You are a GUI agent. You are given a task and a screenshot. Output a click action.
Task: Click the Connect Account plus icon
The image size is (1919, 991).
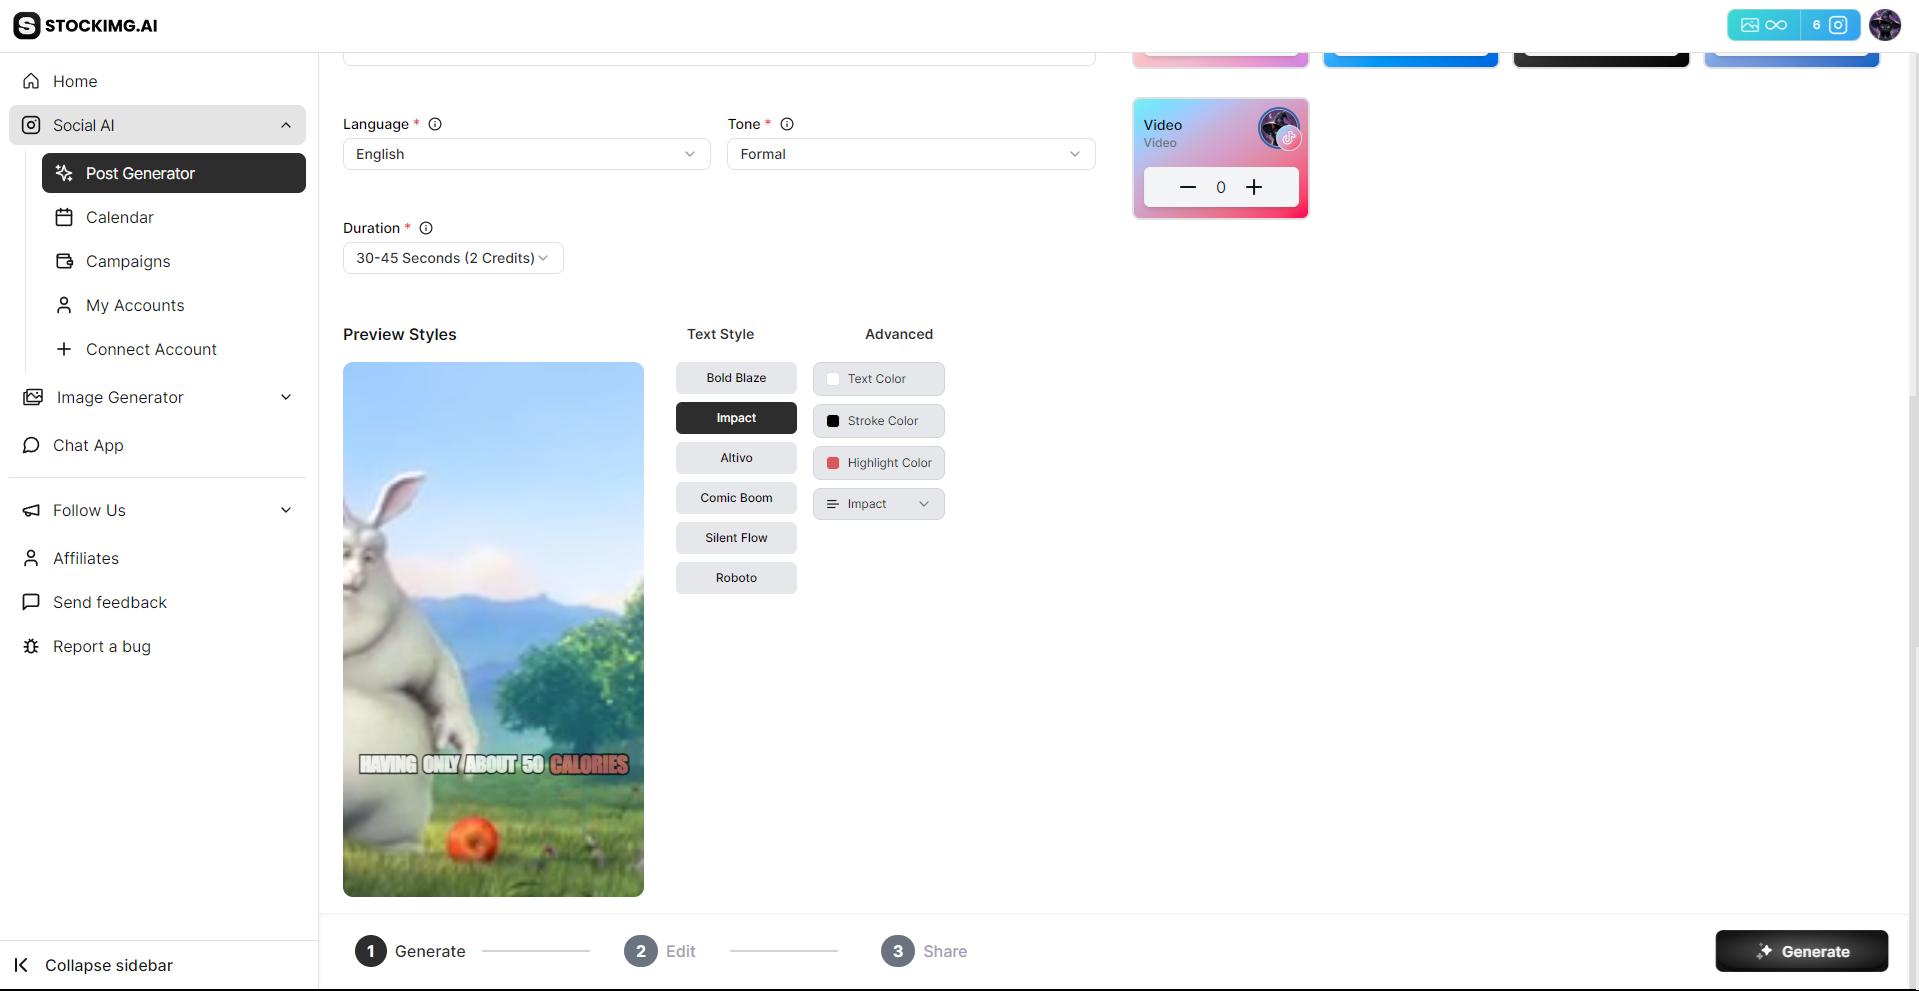point(64,349)
